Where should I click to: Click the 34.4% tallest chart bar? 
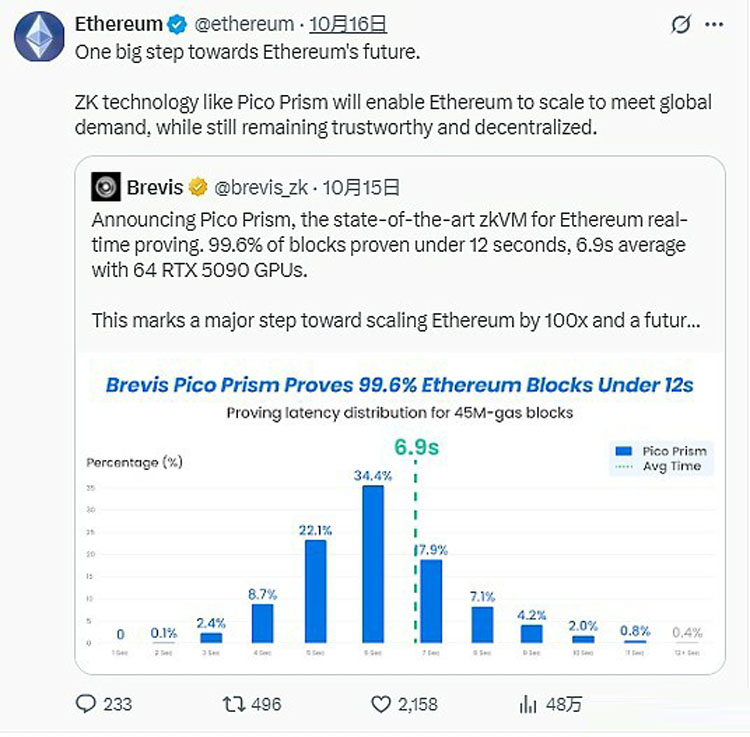[373, 563]
